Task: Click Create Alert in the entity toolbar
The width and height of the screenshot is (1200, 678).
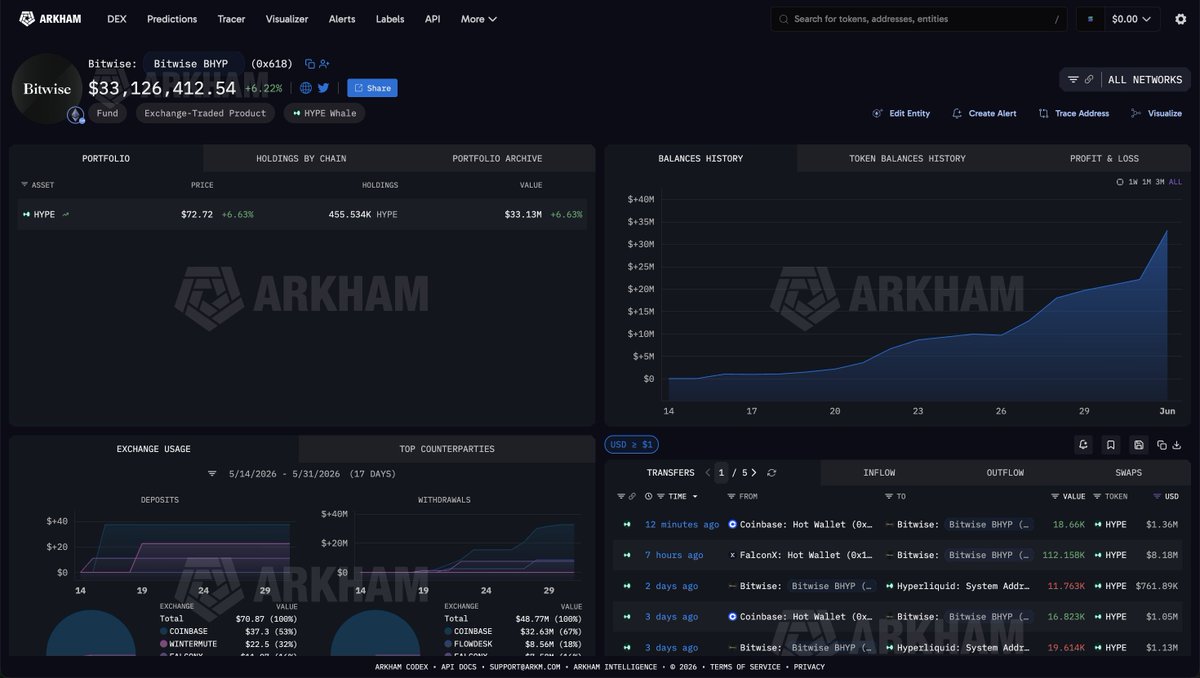Action: pyautogui.click(x=984, y=114)
